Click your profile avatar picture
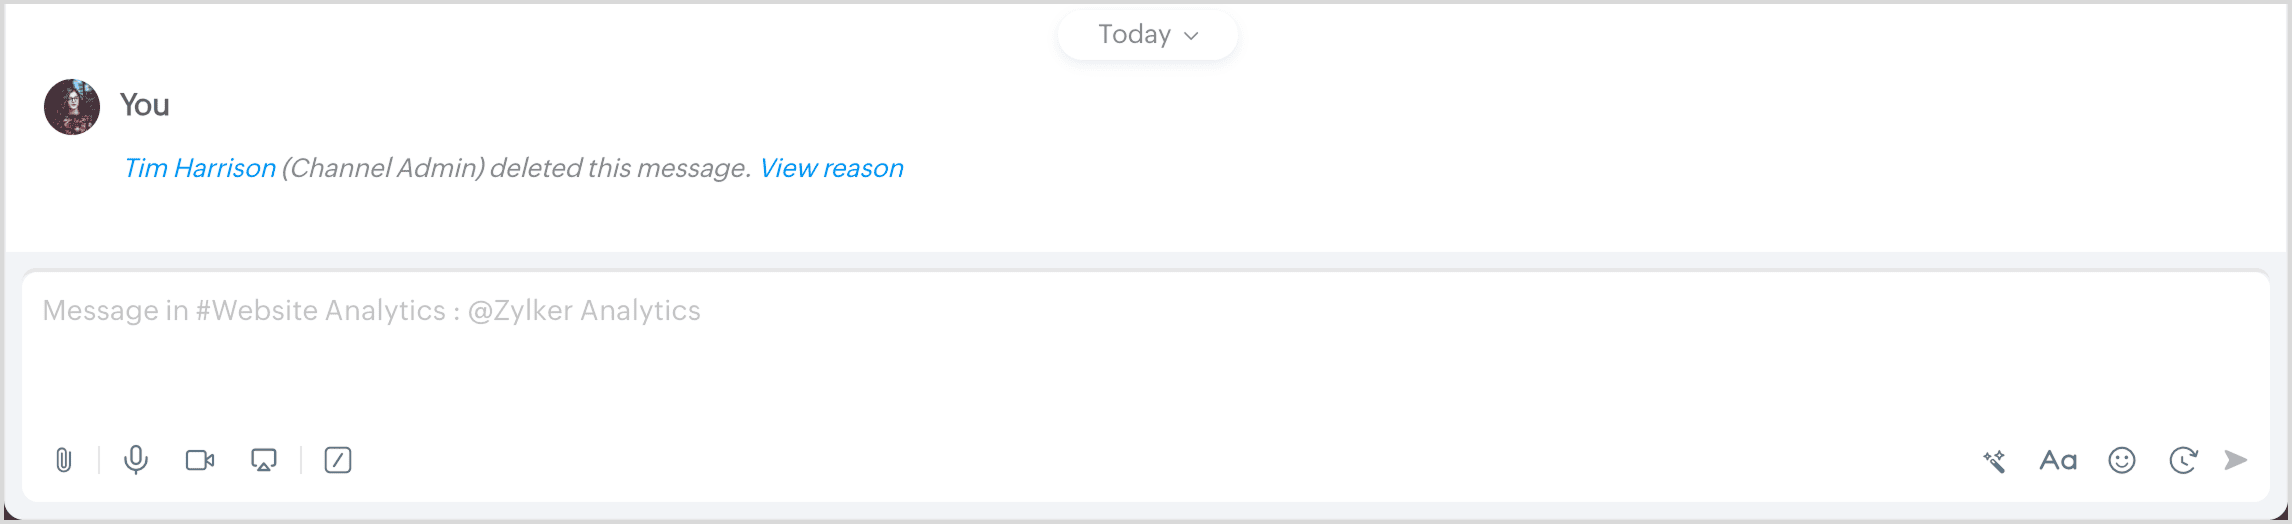Viewport: 2292px width, 524px height. pos(72,107)
